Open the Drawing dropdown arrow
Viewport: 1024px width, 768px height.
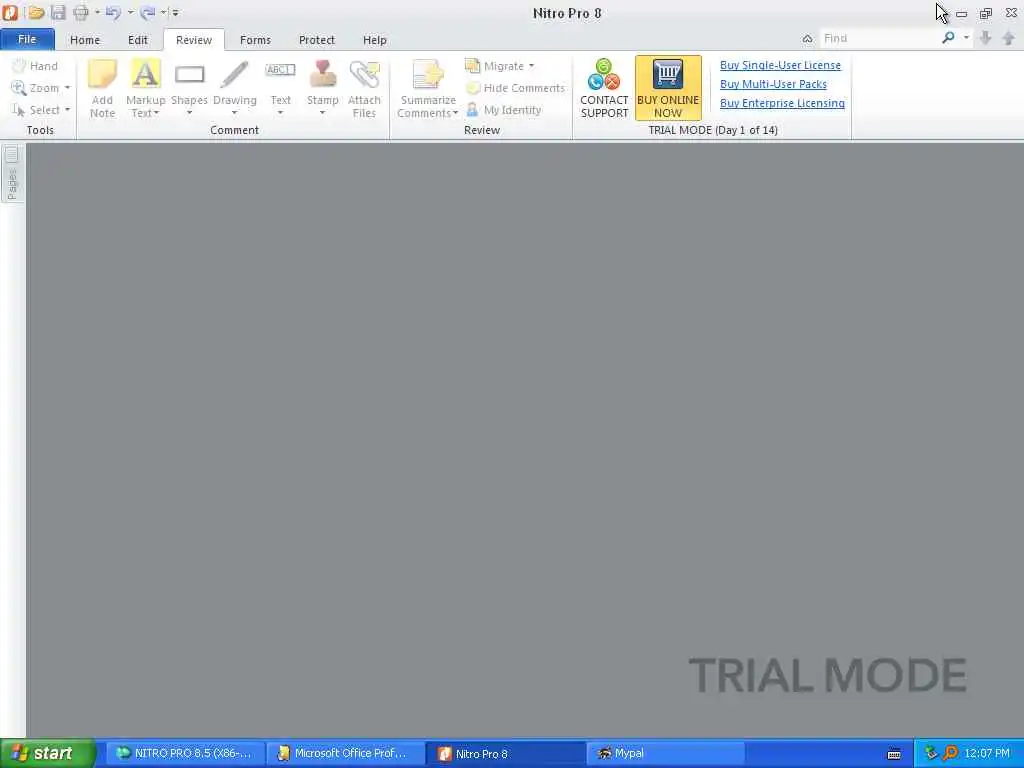[x=234, y=113]
